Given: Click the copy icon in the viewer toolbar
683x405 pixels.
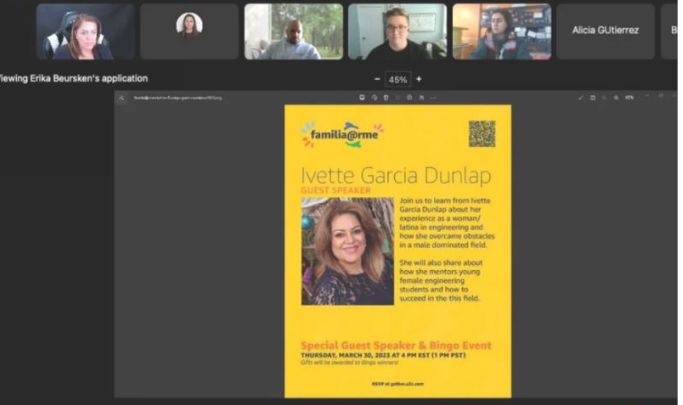Looking at the screenshot, I should pyautogui.click(x=373, y=98).
